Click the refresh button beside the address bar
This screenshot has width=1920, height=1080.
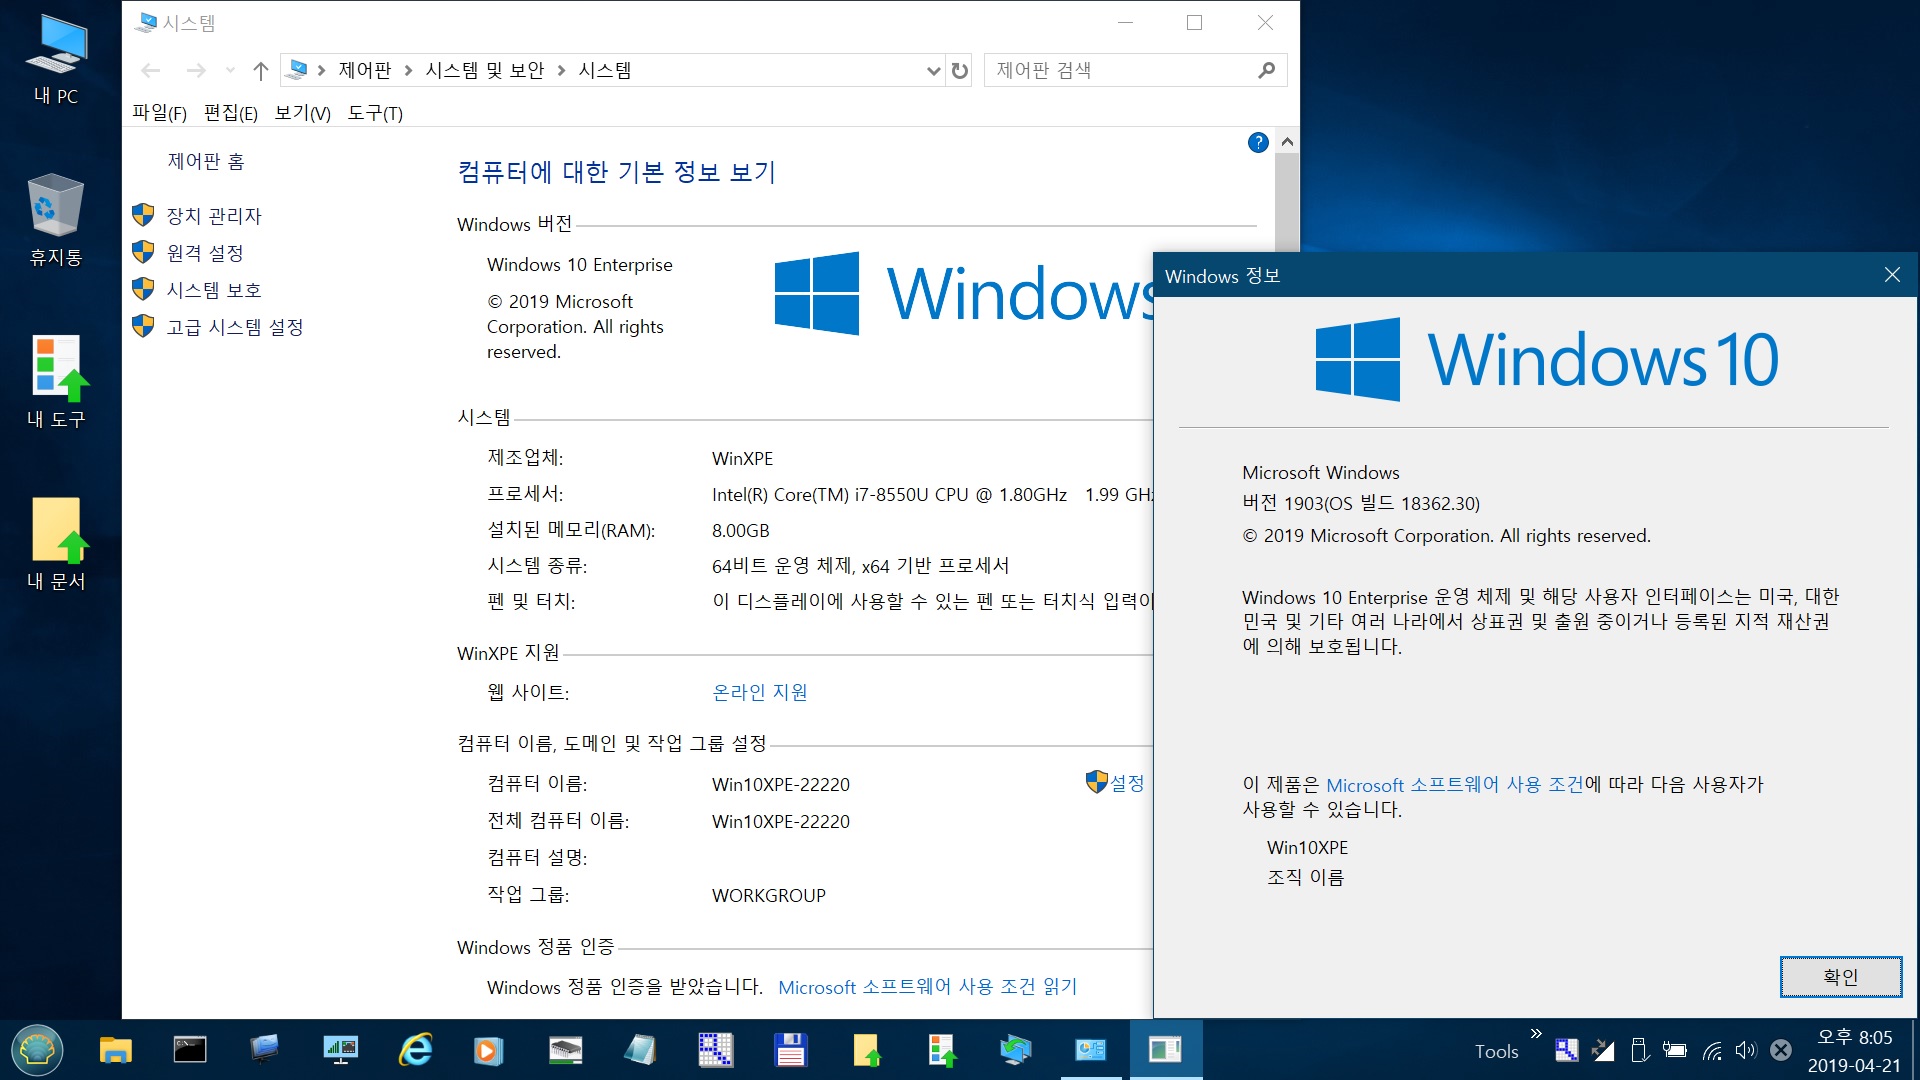point(960,71)
